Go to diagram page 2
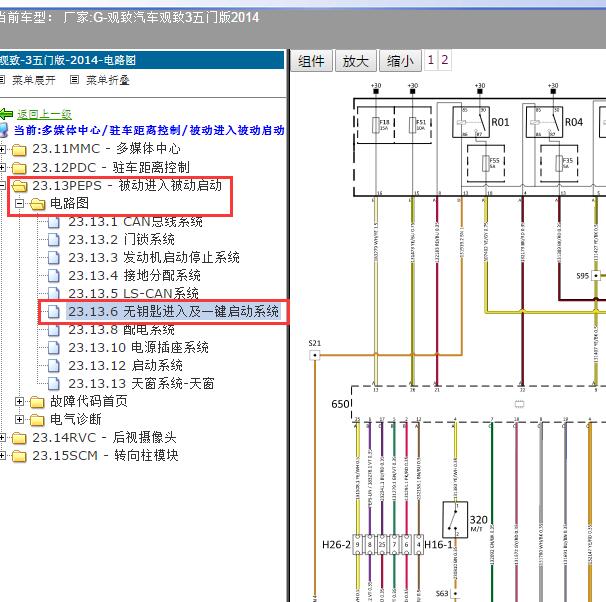The width and height of the screenshot is (606, 602). 444,60
